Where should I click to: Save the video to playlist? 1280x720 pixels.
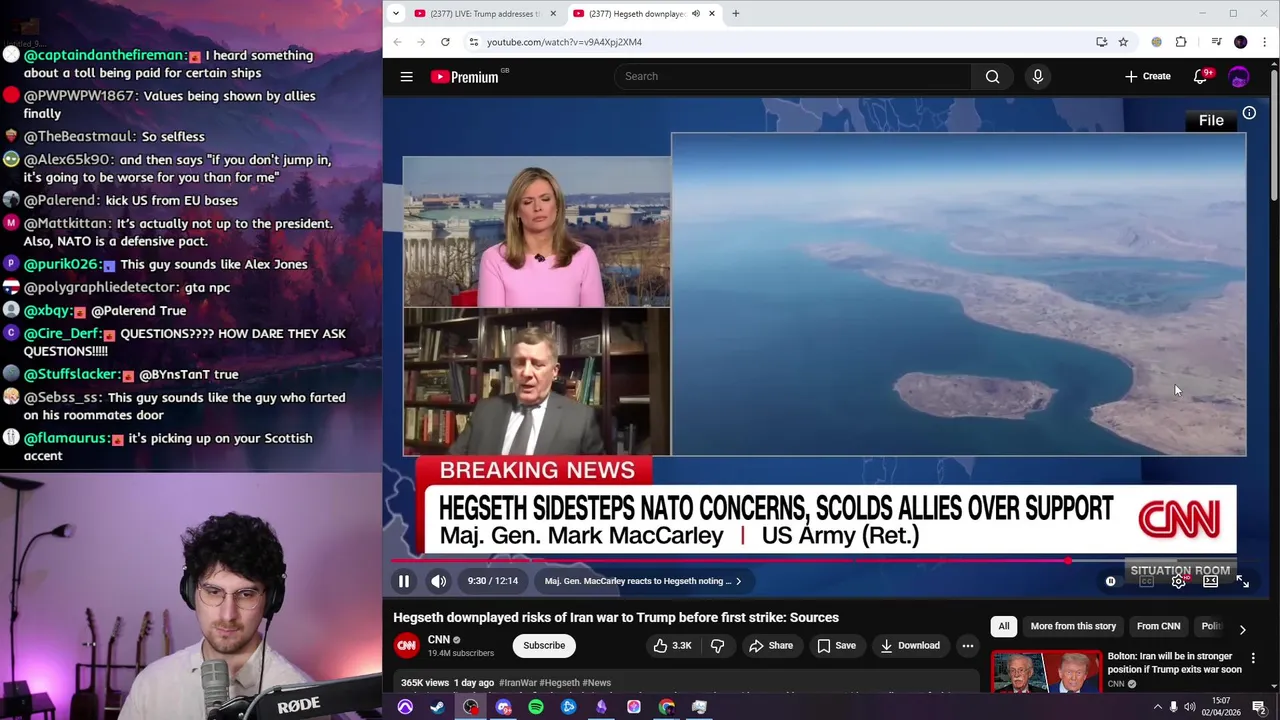point(836,646)
